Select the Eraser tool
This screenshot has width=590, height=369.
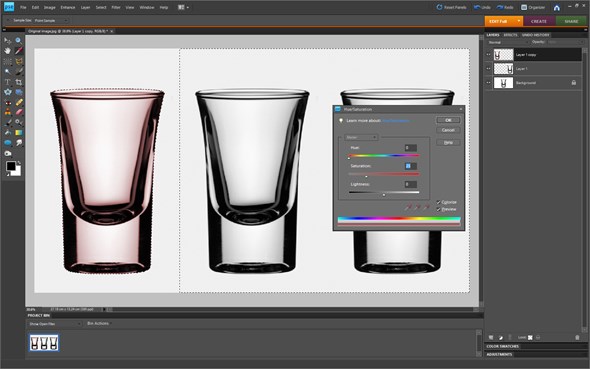click(18, 112)
